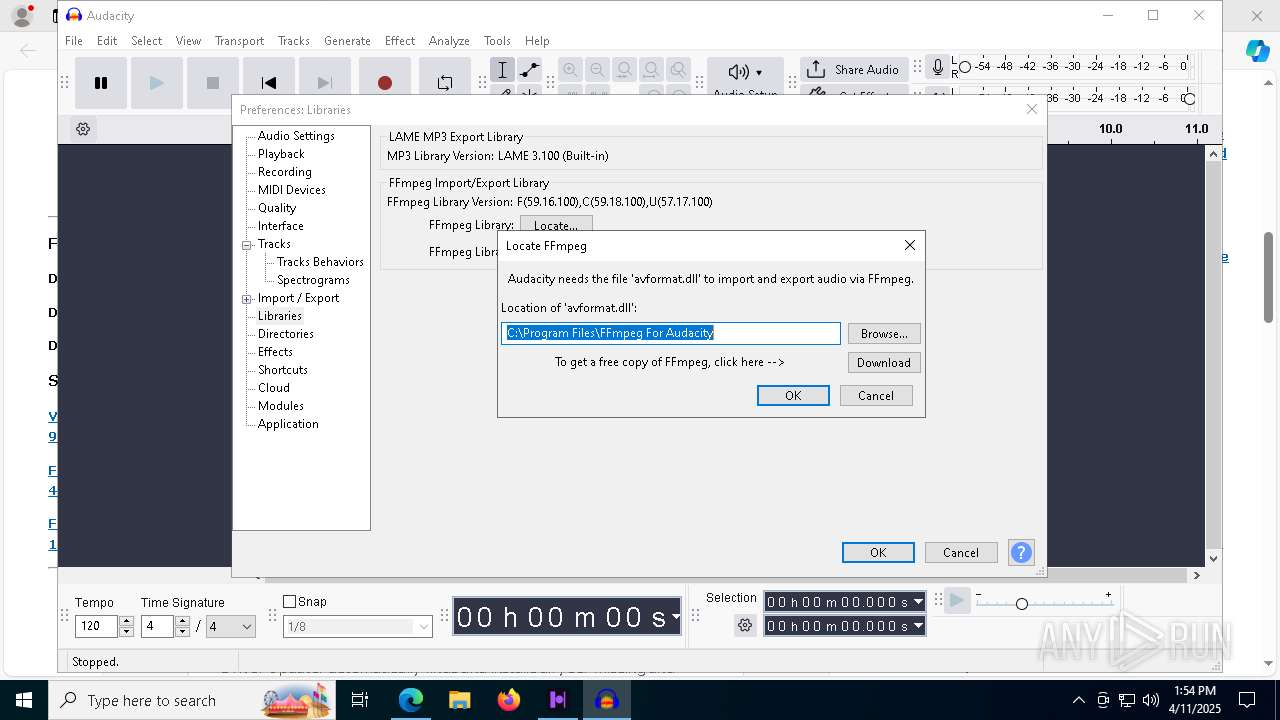Select Audio Settings in preferences tree
The width and height of the screenshot is (1280, 720).
point(296,136)
